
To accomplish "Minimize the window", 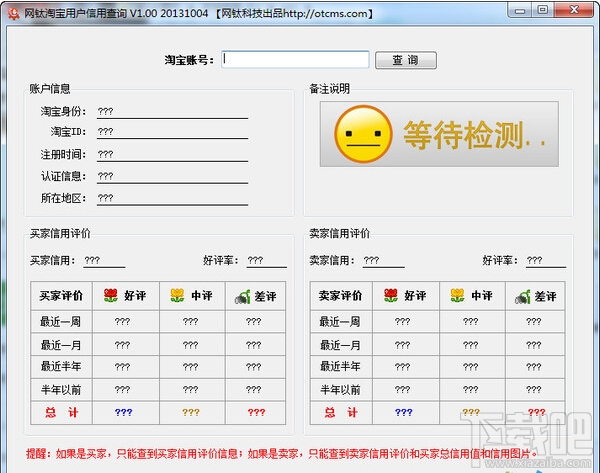I will pos(520,10).
